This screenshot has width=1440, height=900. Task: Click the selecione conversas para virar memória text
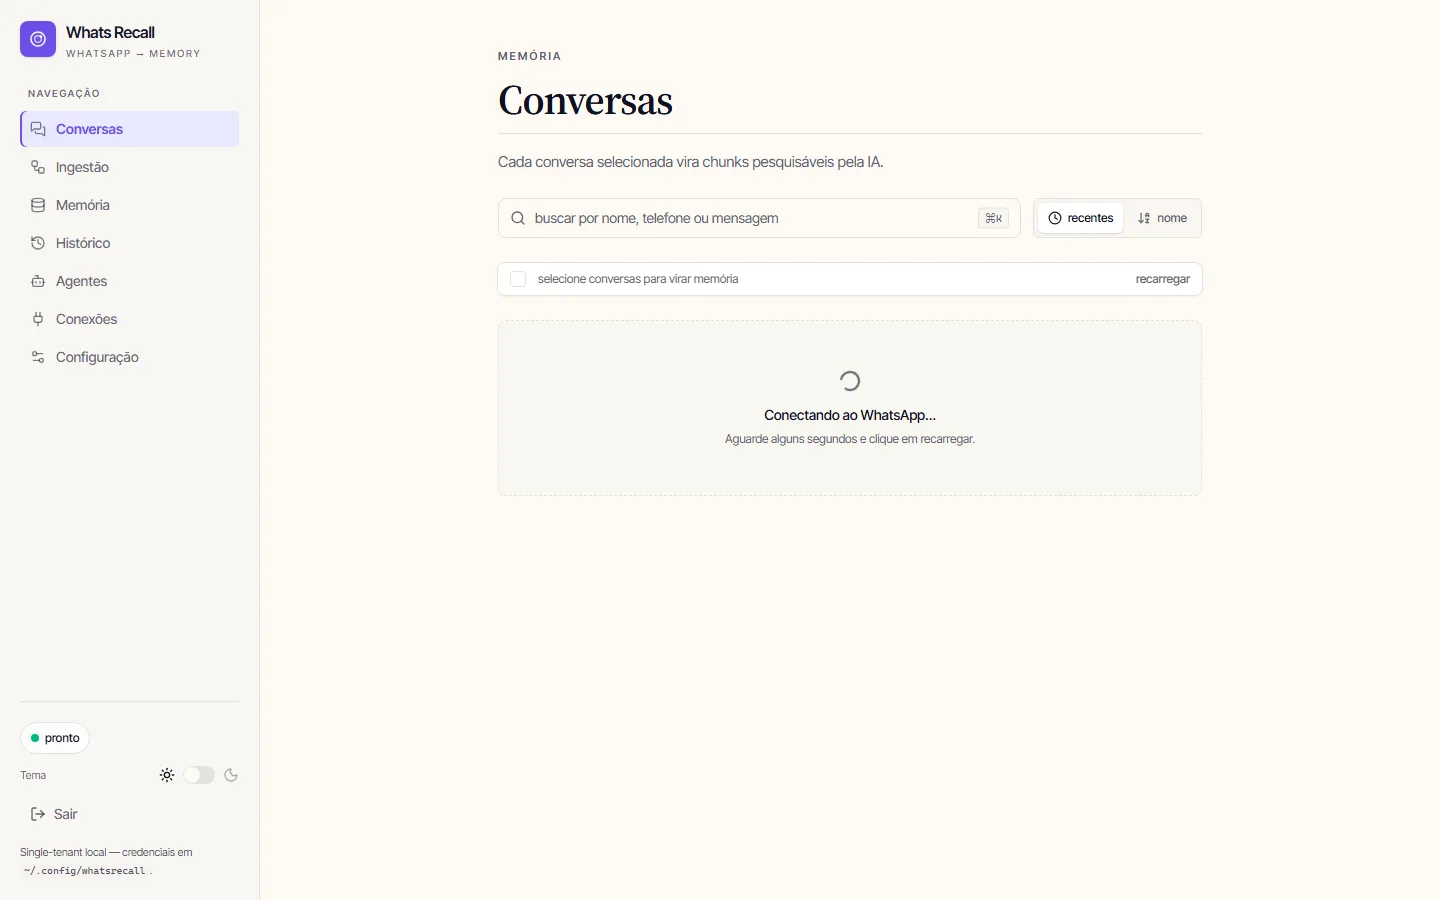tap(638, 279)
